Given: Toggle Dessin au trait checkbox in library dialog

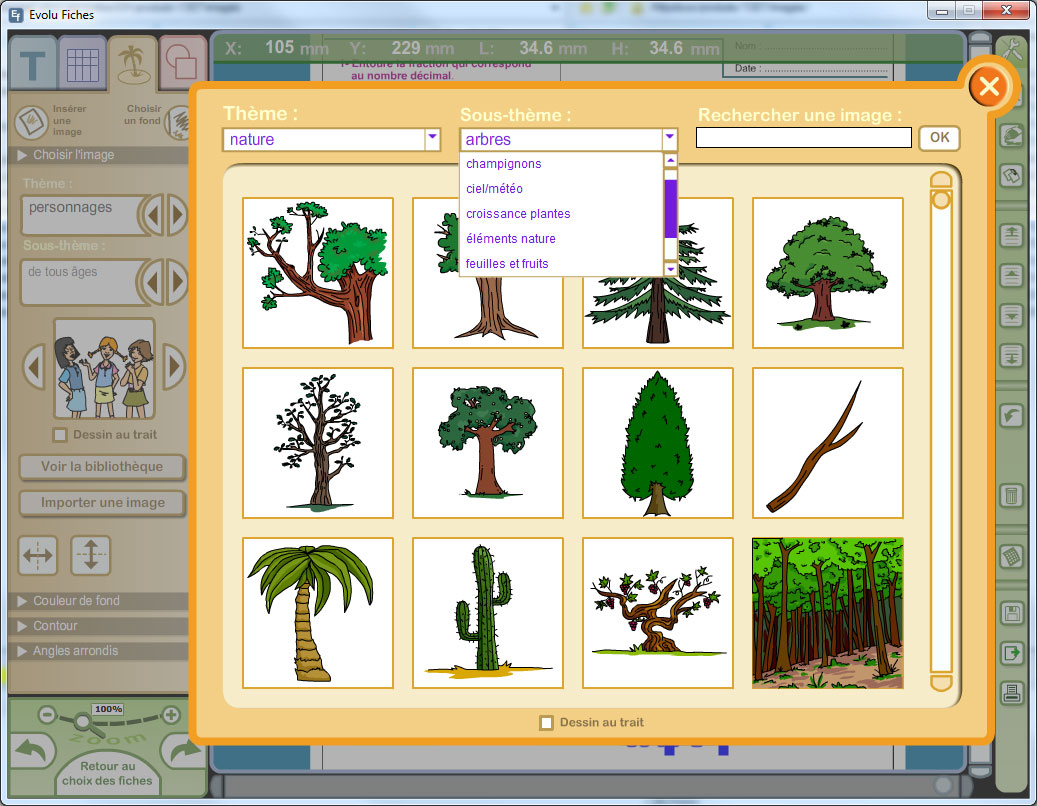Looking at the screenshot, I should pyautogui.click(x=546, y=722).
